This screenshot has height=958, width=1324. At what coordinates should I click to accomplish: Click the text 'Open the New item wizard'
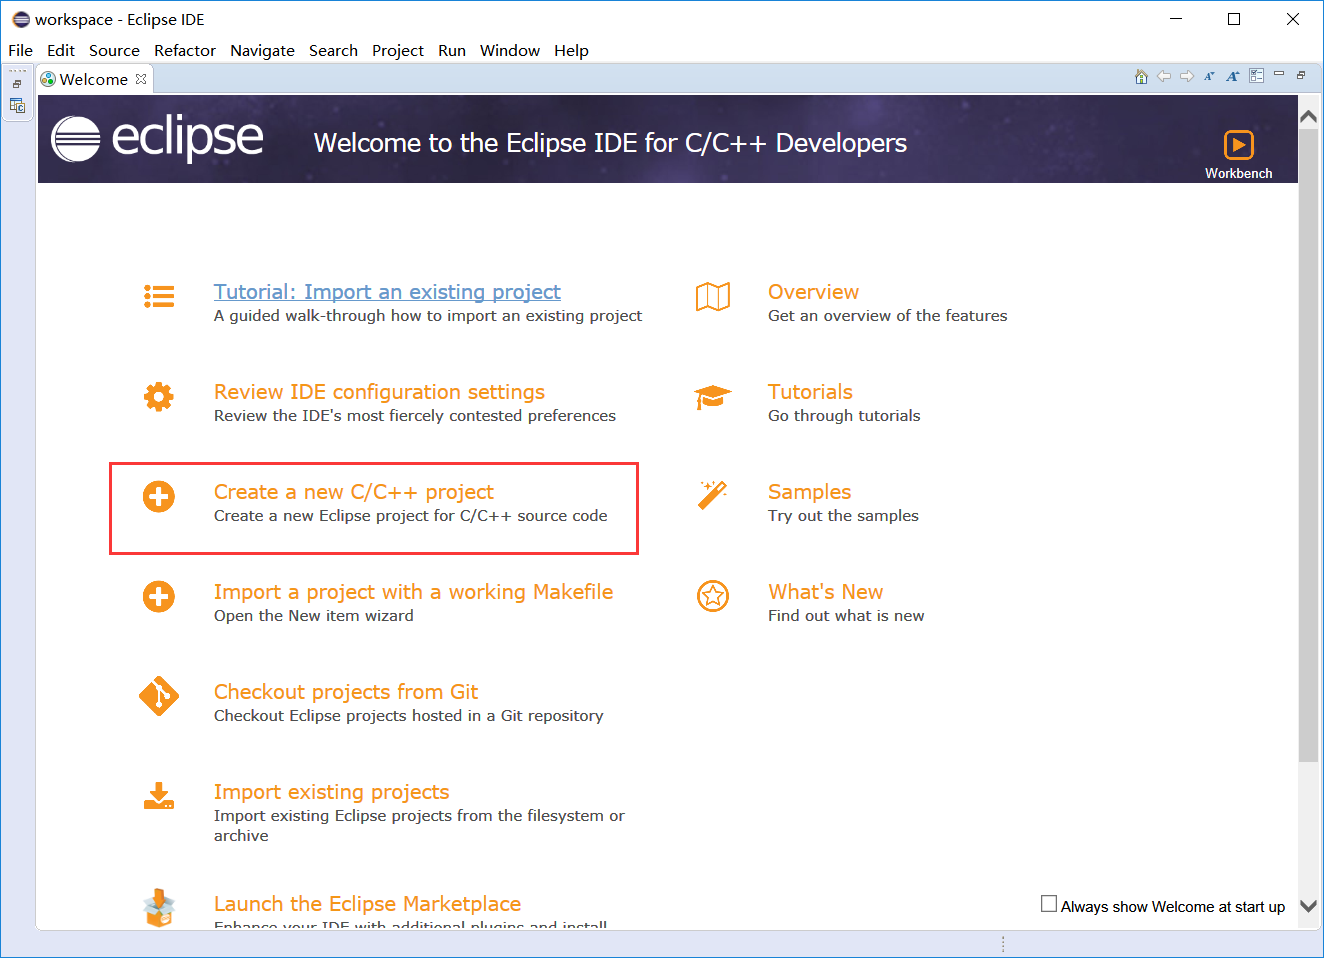click(313, 616)
